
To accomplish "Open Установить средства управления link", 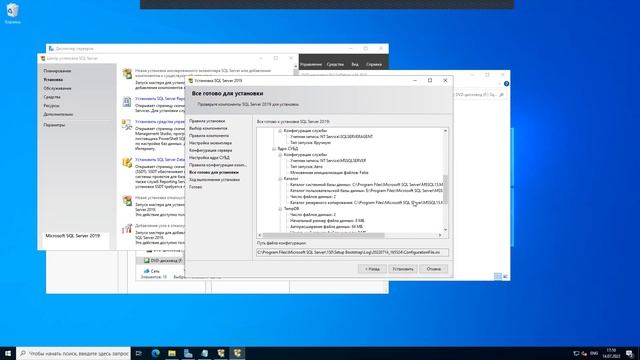I will click(160, 122).
